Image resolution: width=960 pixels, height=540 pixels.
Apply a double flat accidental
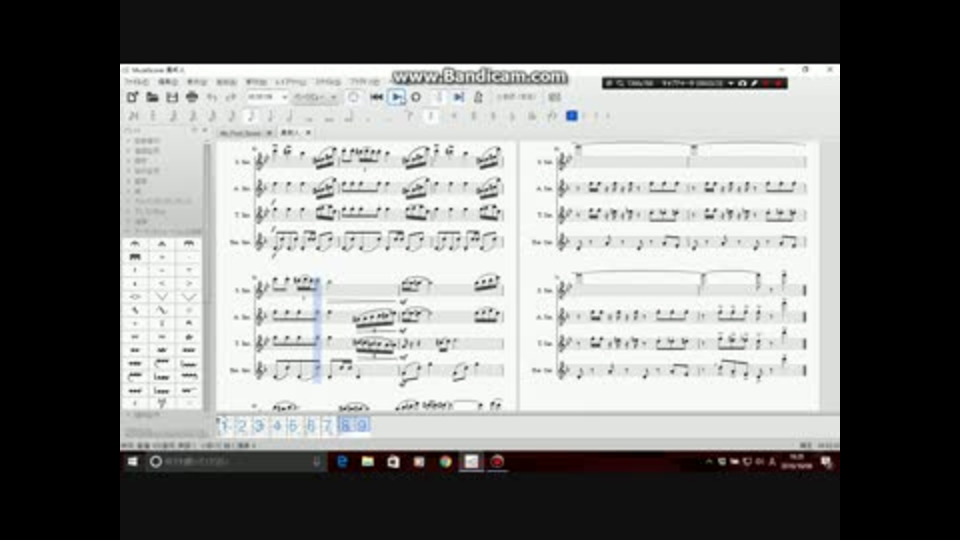click(532, 115)
